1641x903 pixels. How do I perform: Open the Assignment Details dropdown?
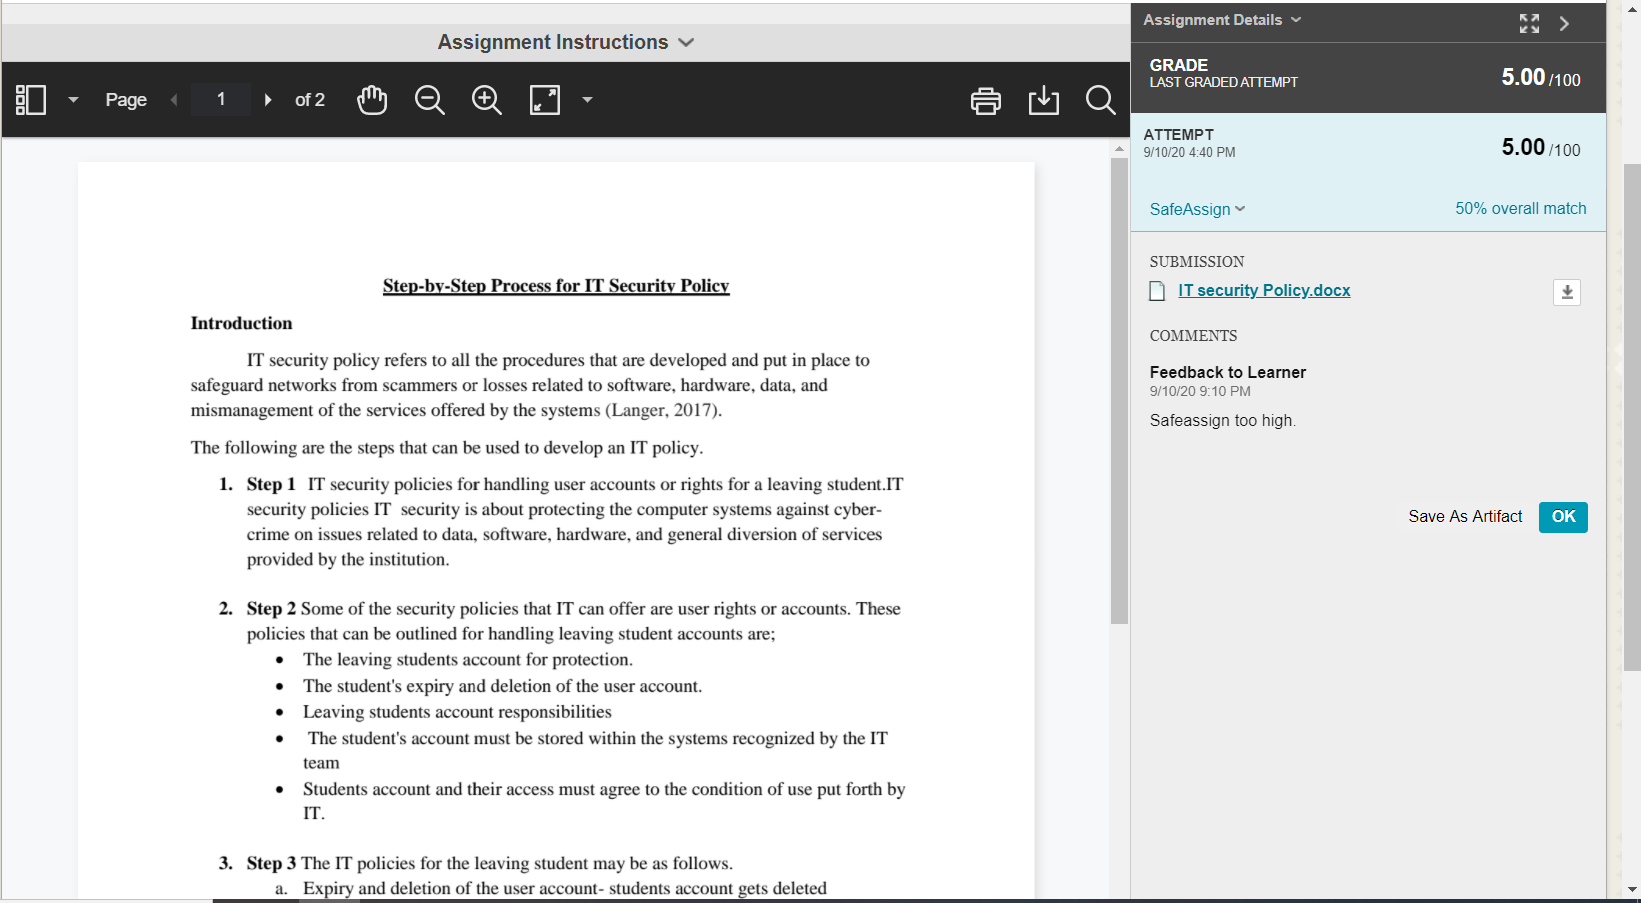1222,20
